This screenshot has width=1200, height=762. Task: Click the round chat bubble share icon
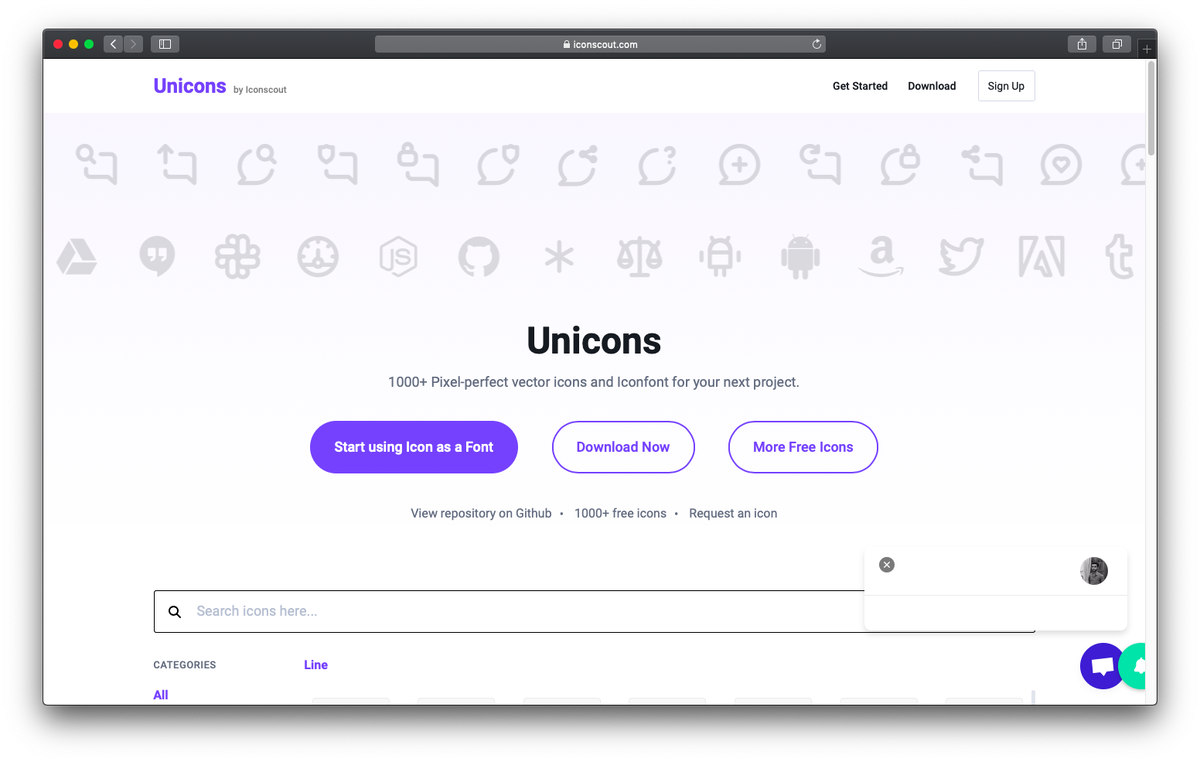[x=578, y=165]
